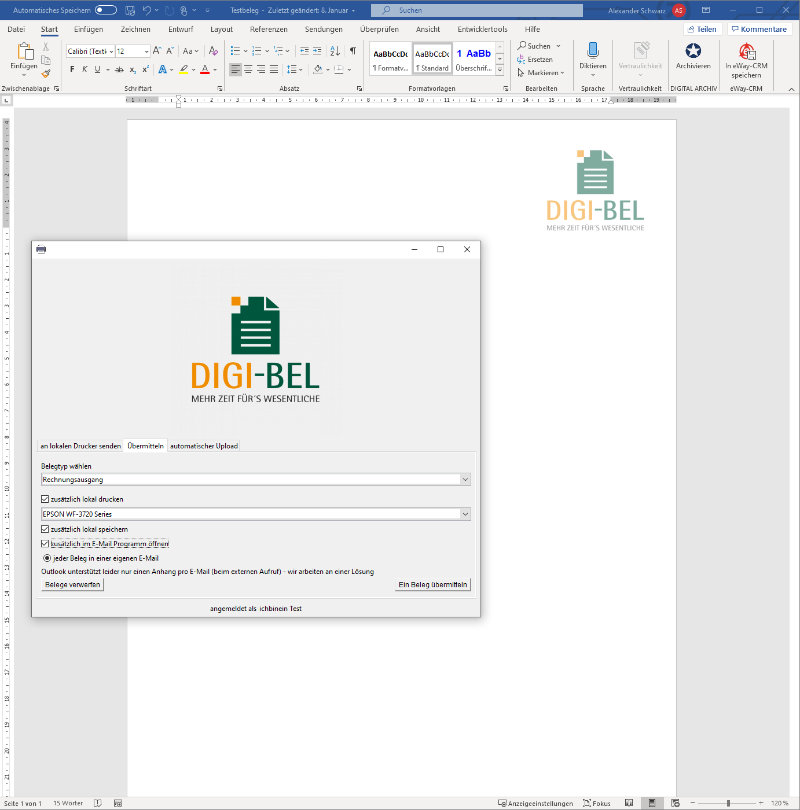The image size is (800, 810).
Task: Switch to the Layout ribbon tab
Action: tap(221, 29)
